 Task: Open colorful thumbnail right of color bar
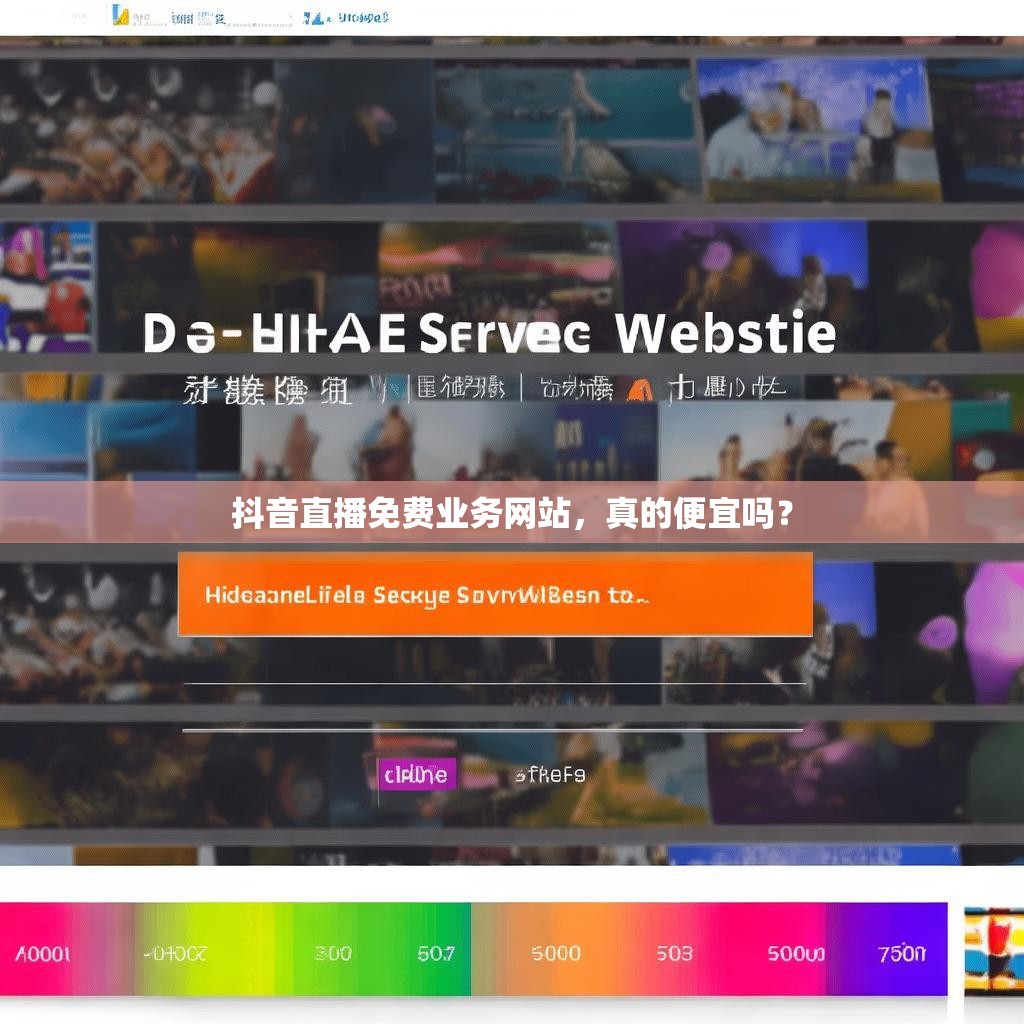994,951
